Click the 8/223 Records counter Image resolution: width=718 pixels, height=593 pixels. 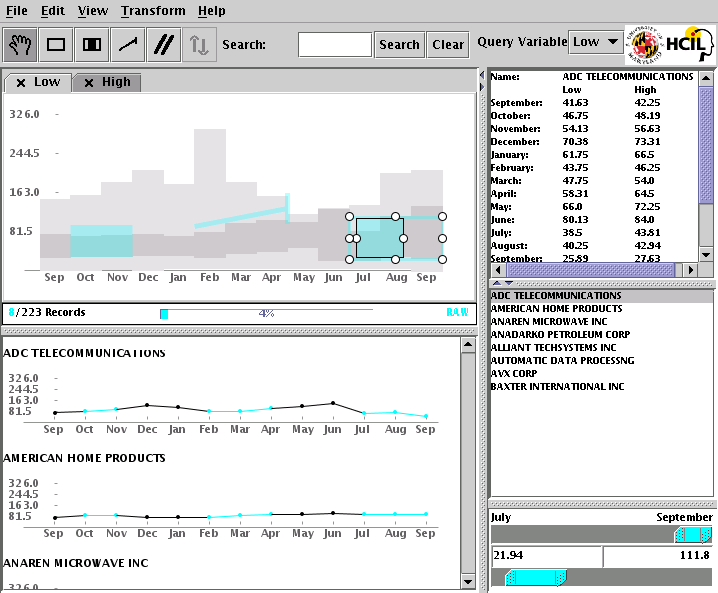pos(47,312)
